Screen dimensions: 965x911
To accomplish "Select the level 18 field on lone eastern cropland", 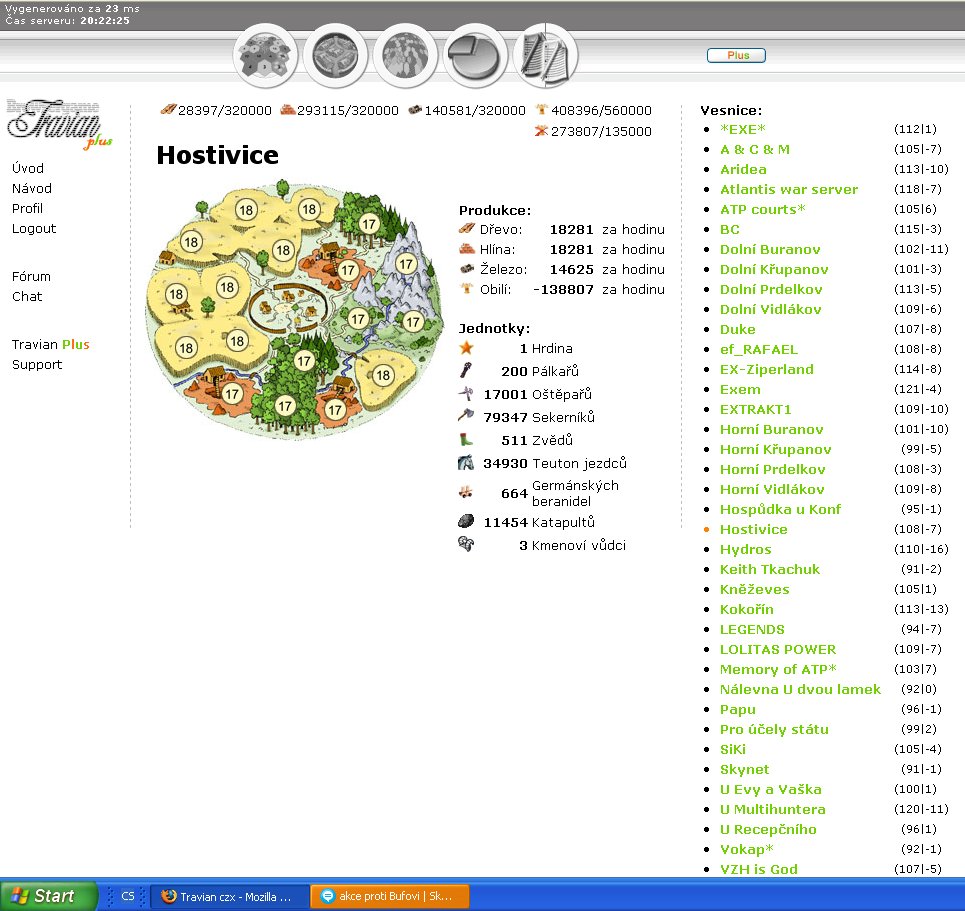I will pos(383,375).
